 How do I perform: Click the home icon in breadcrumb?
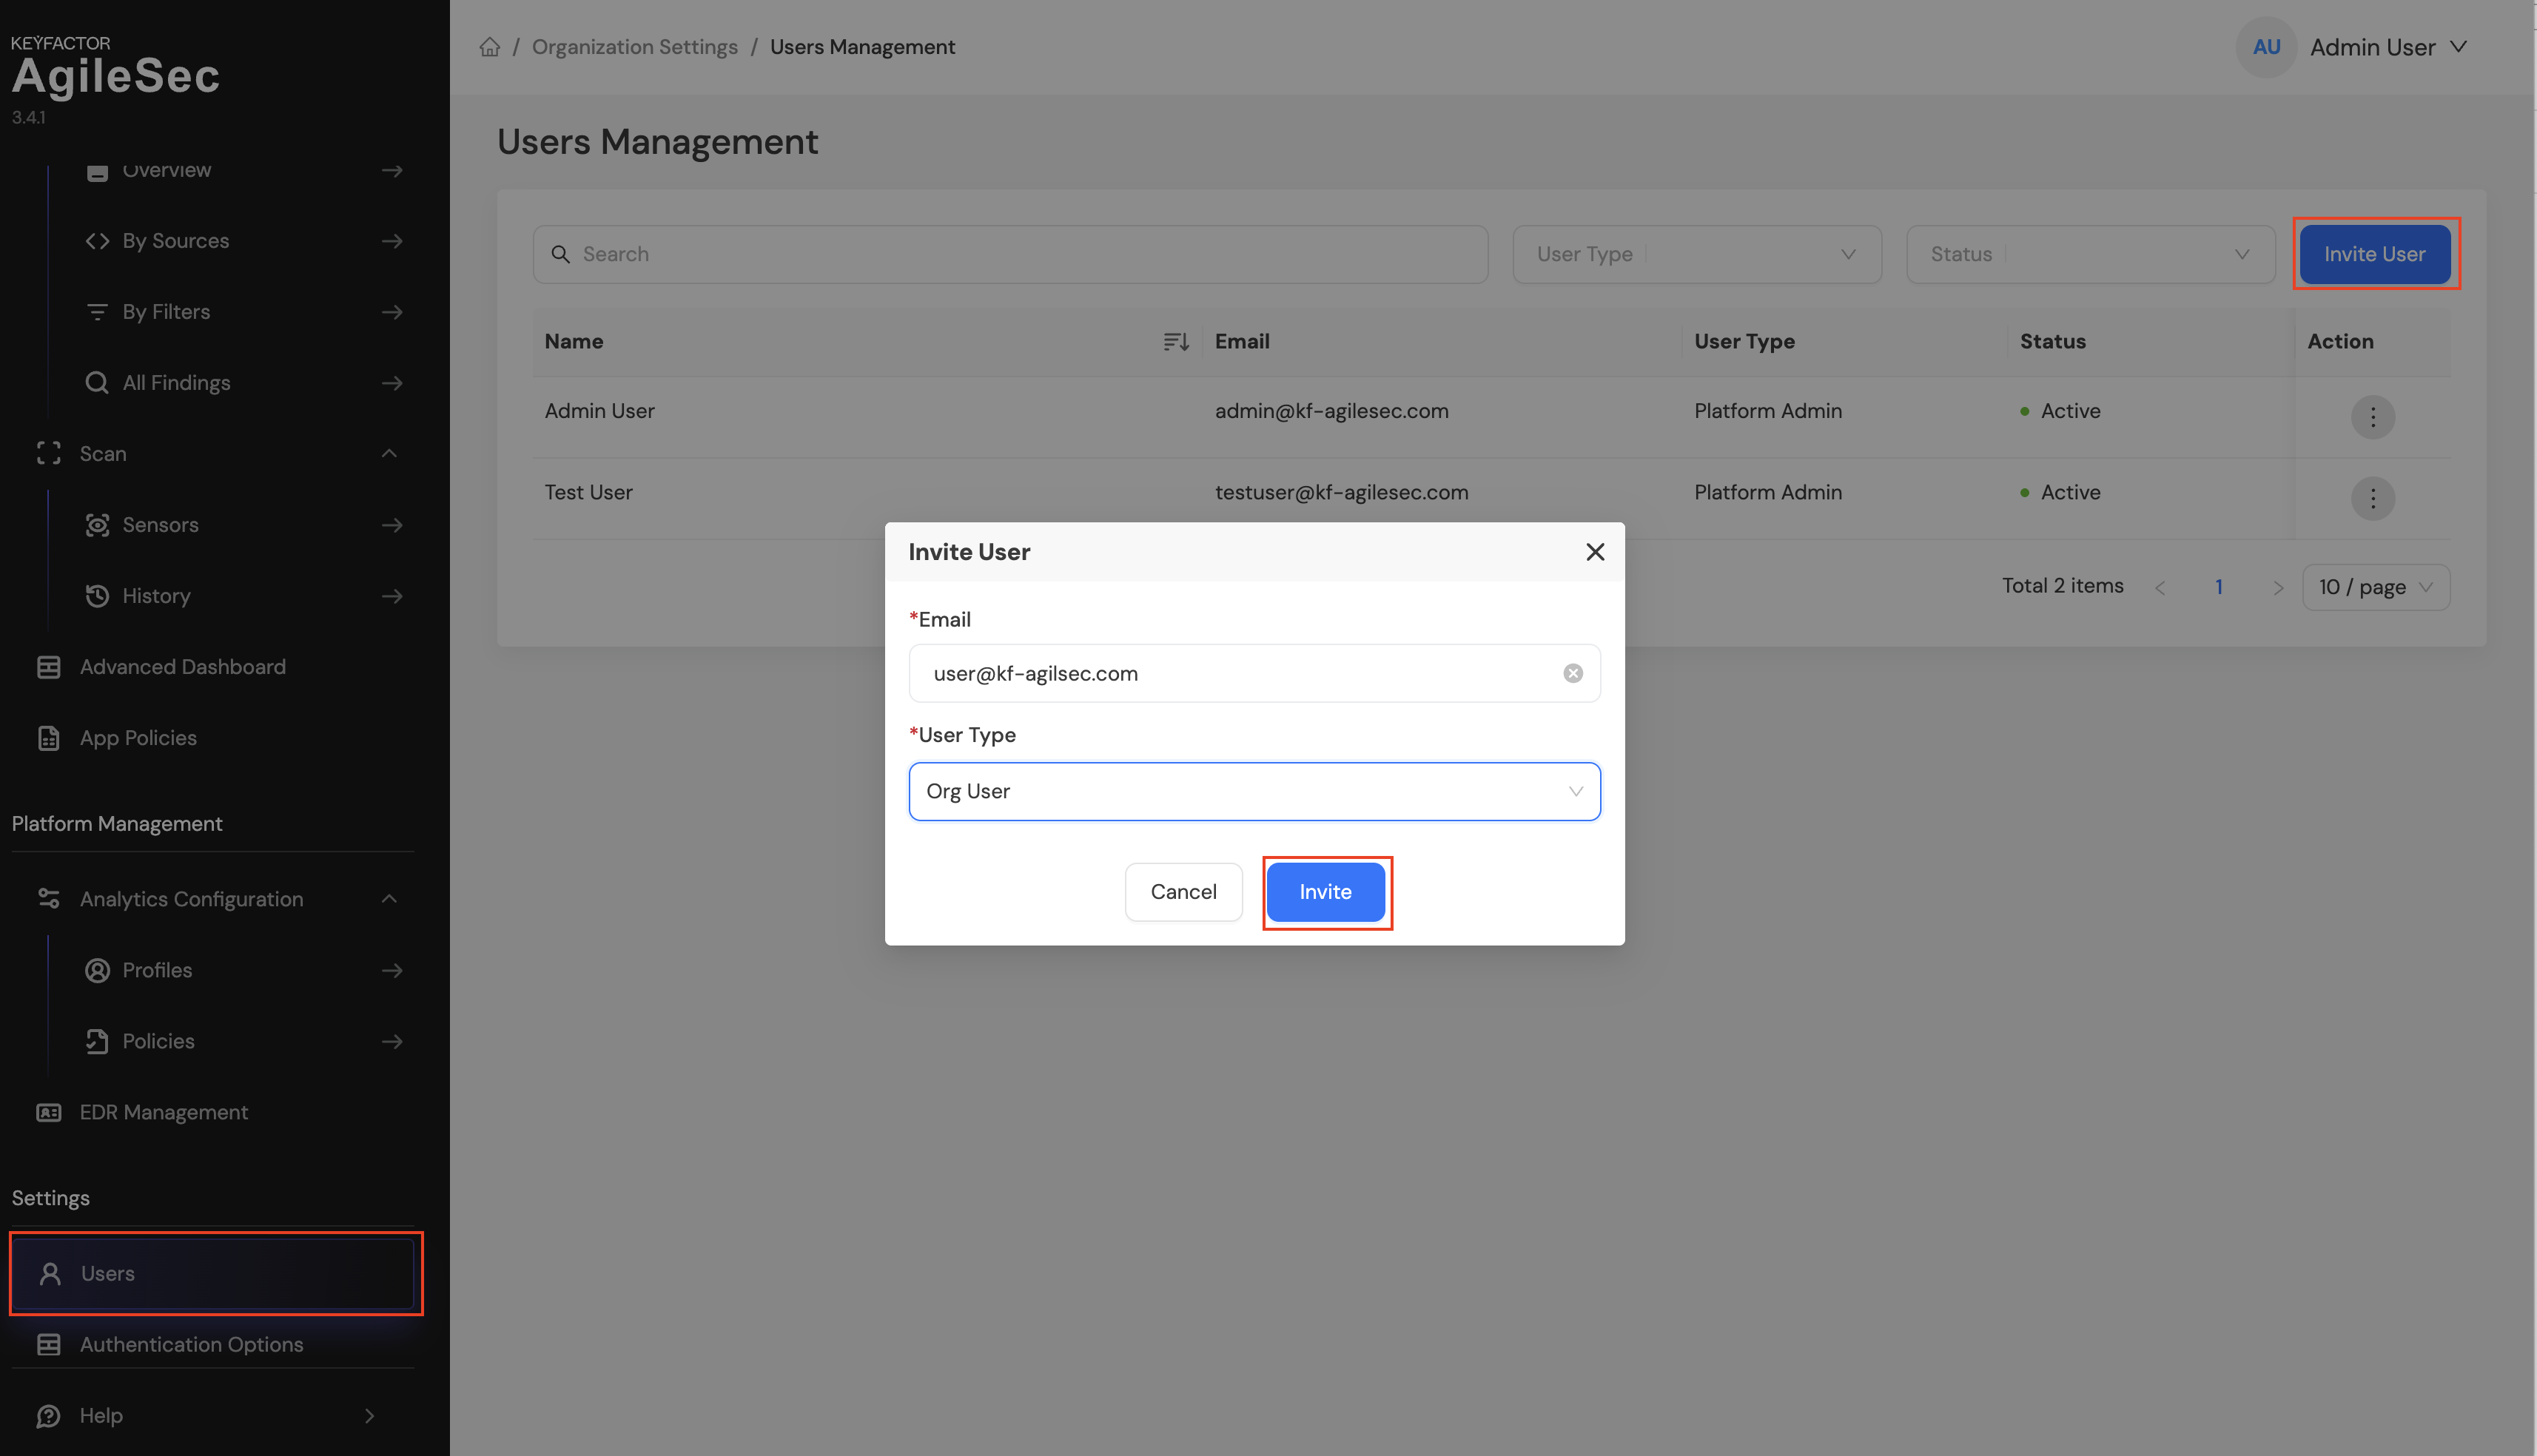point(489,47)
